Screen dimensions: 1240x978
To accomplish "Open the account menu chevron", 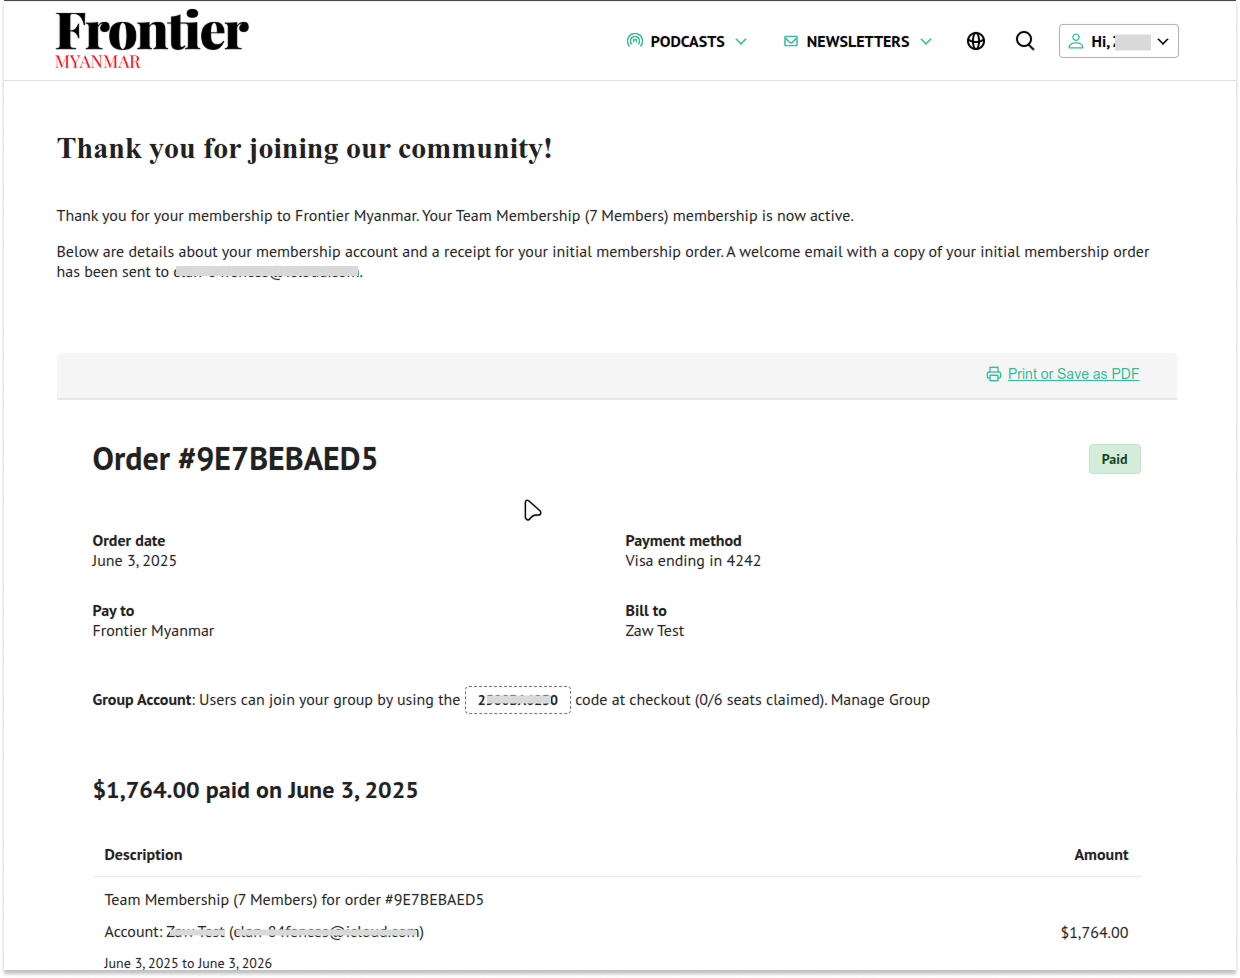I will click(x=1163, y=41).
